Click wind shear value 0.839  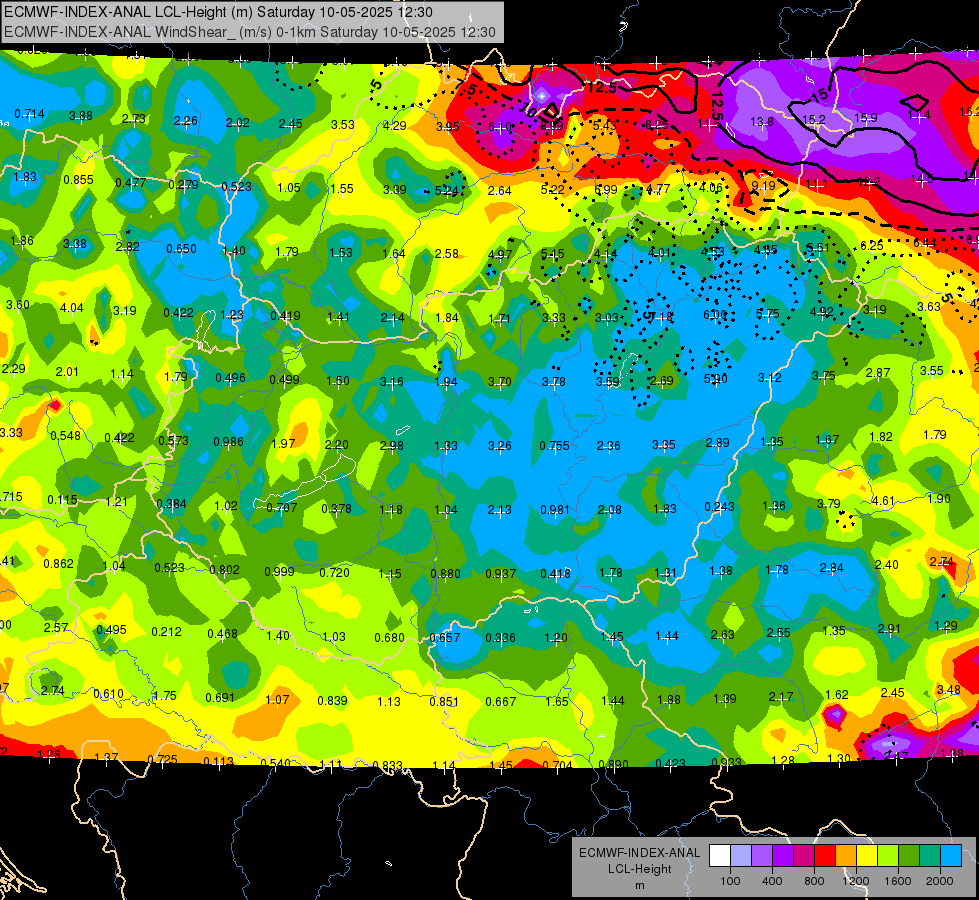[332, 701]
